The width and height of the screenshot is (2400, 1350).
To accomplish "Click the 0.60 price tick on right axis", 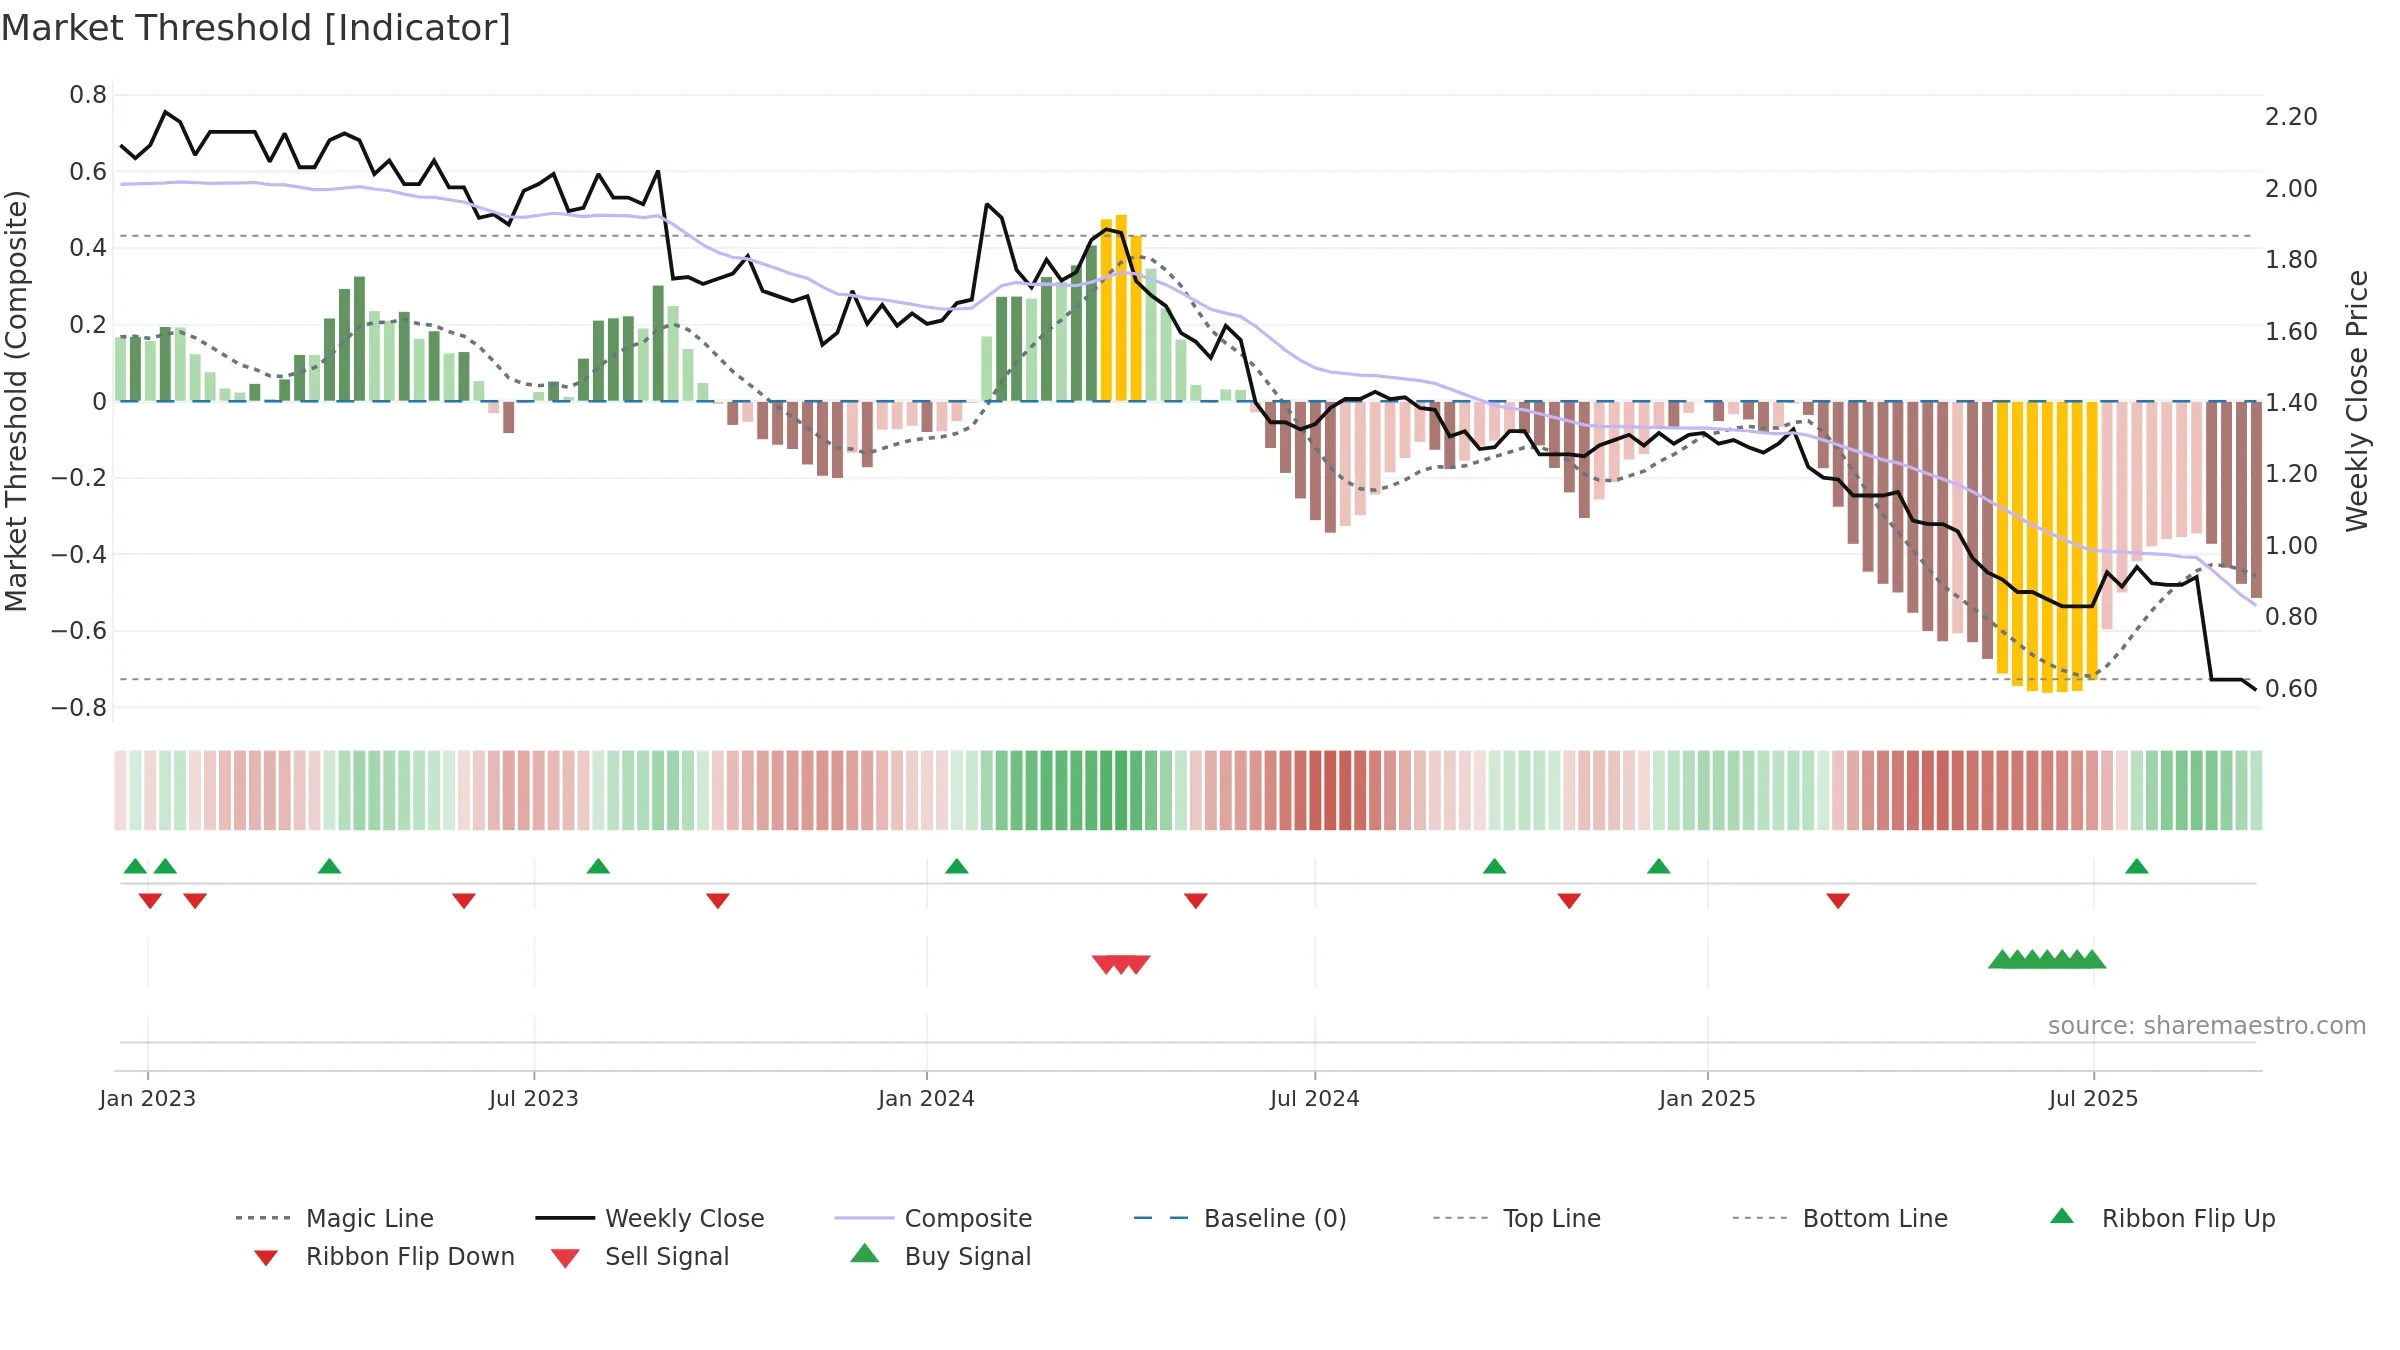I will pos(2291,689).
